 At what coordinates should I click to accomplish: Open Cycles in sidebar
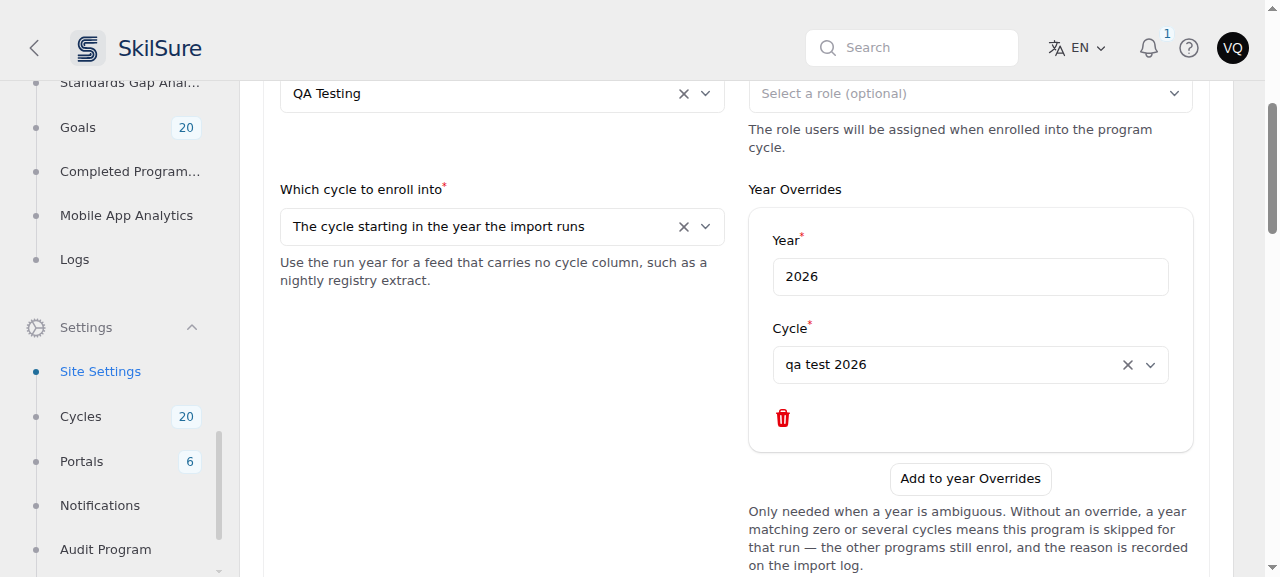(x=81, y=417)
